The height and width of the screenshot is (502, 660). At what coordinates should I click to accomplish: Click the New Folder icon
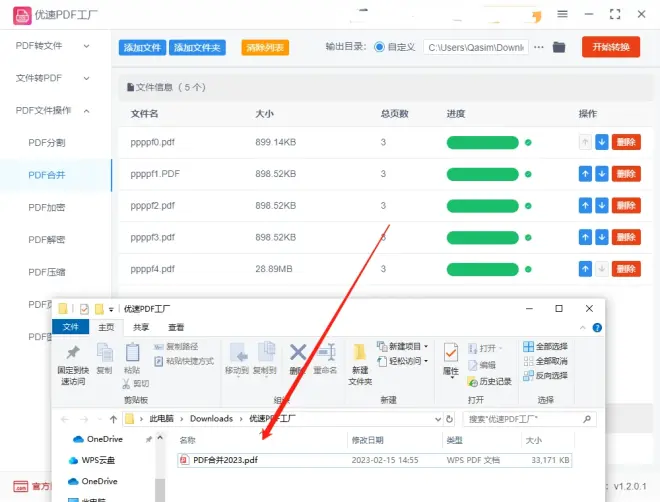359,352
